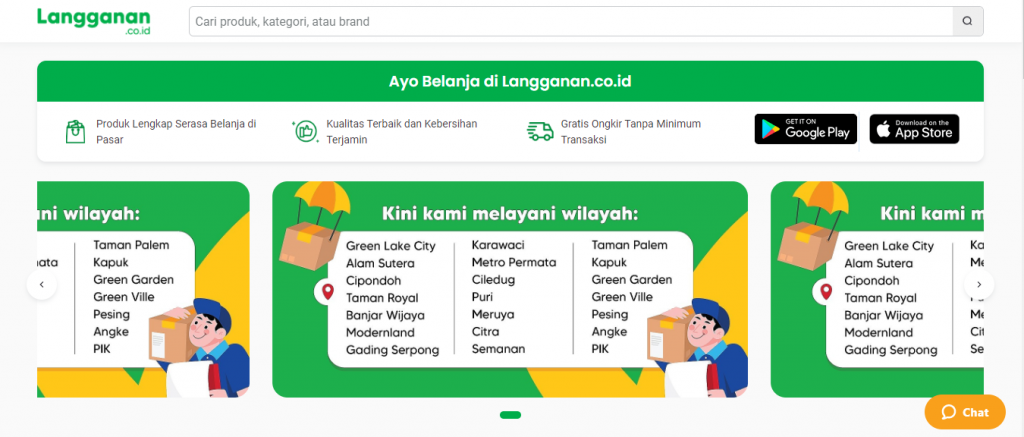Open the Langganan.co.id logo home link
1024x437 pixels.
point(93,22)
